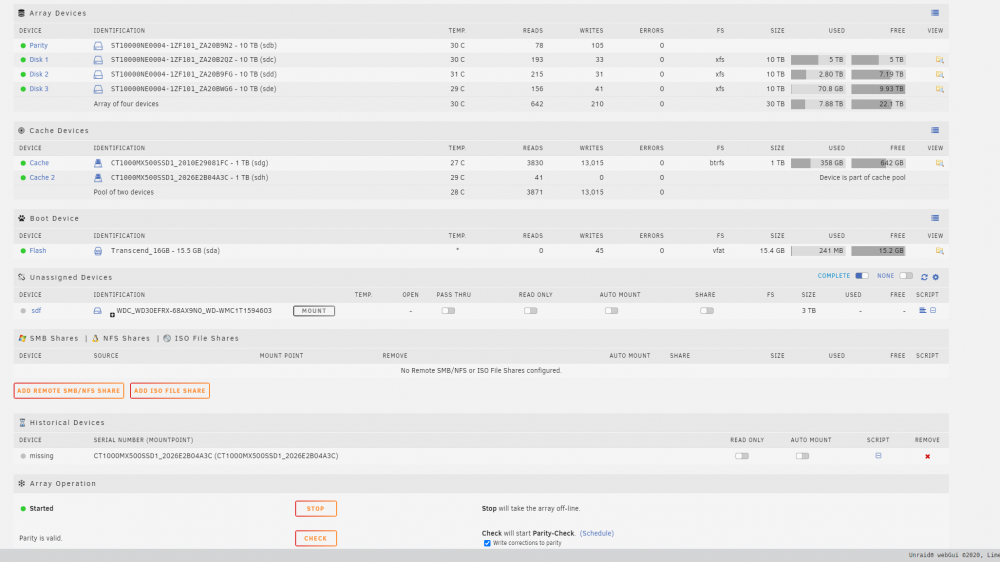The height and width of the screenshot is (562, 1000).
Task: Select the SMB Shares tab label
Action: click(54, 338)
